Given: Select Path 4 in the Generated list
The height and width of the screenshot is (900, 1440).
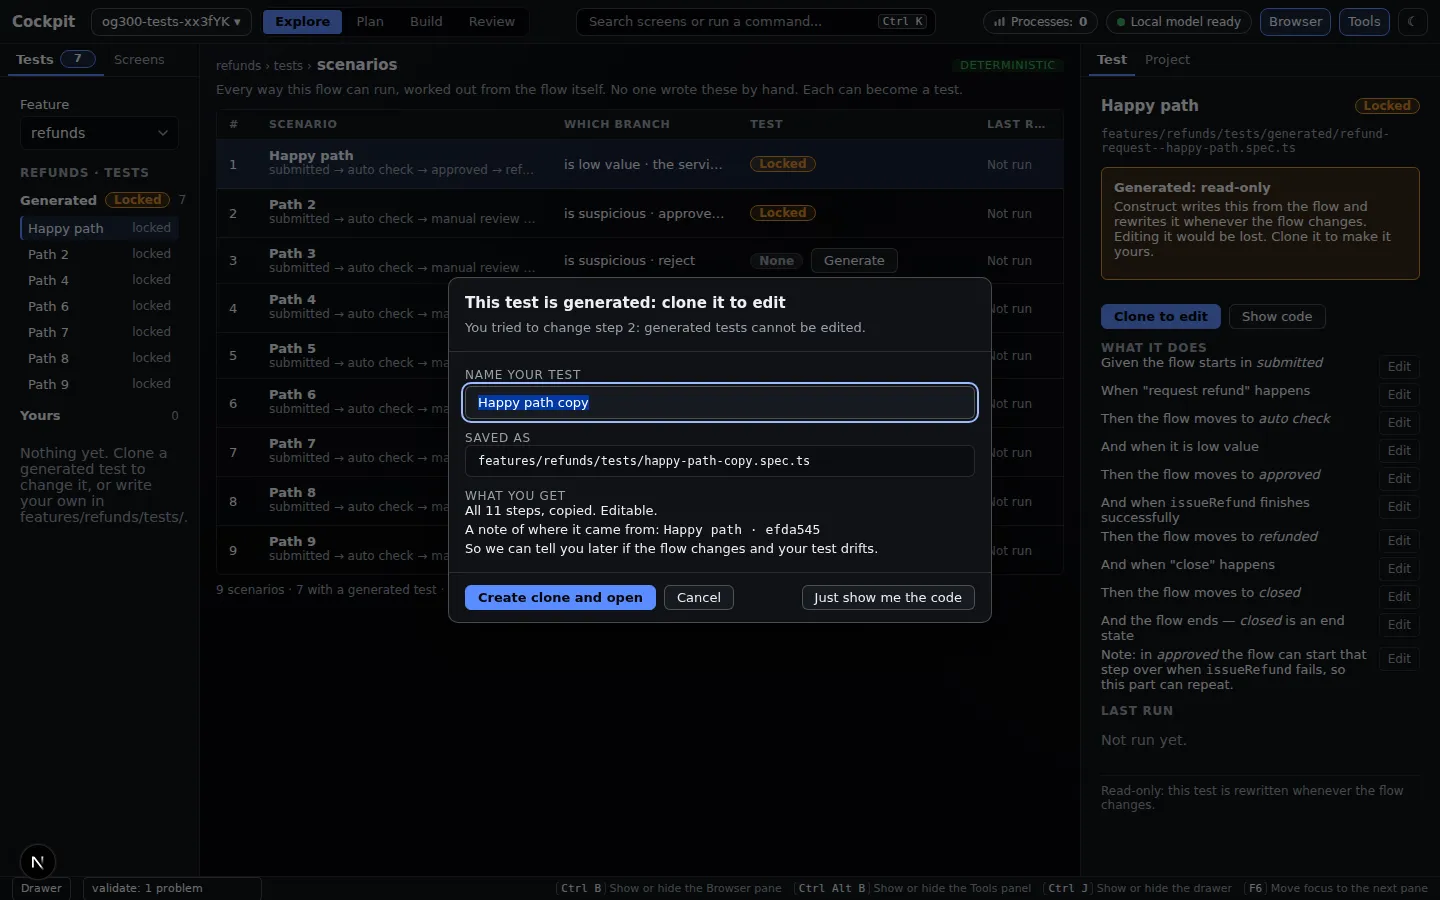Looking at the screenshot, I should (99, 280).
